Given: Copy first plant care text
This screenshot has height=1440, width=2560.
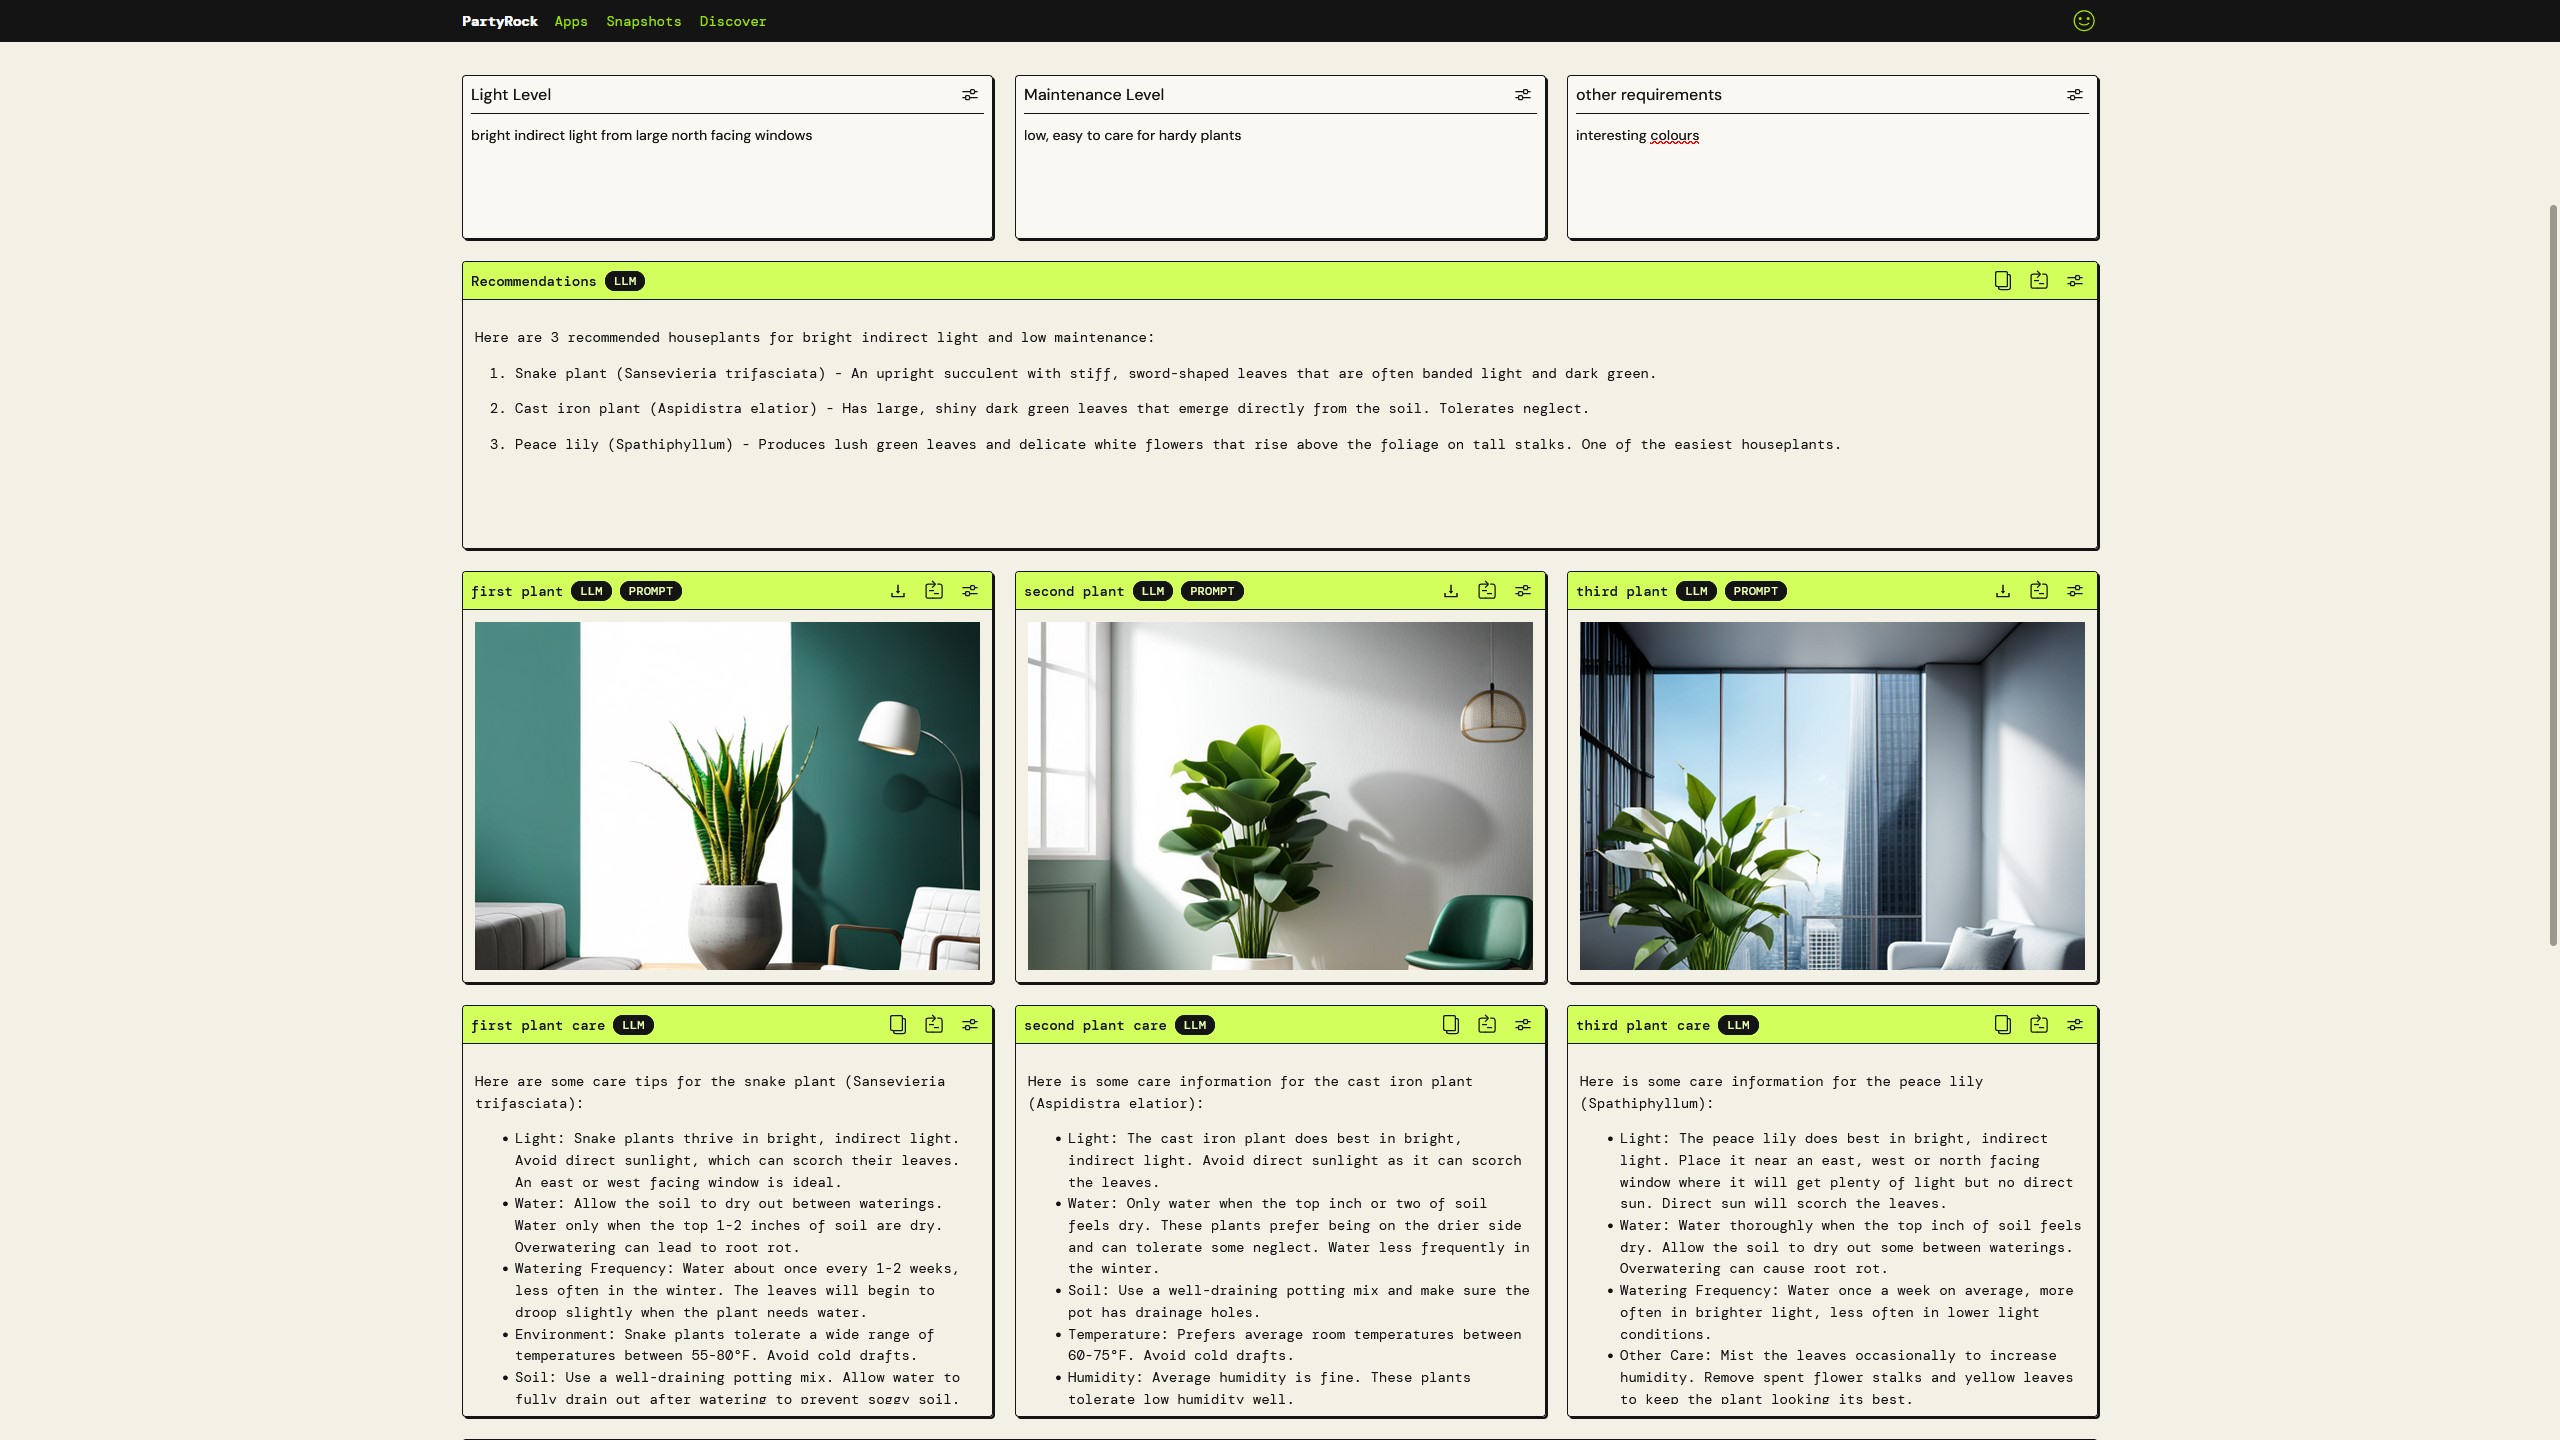Looking at the screenshot, I should pos(897,1025).
